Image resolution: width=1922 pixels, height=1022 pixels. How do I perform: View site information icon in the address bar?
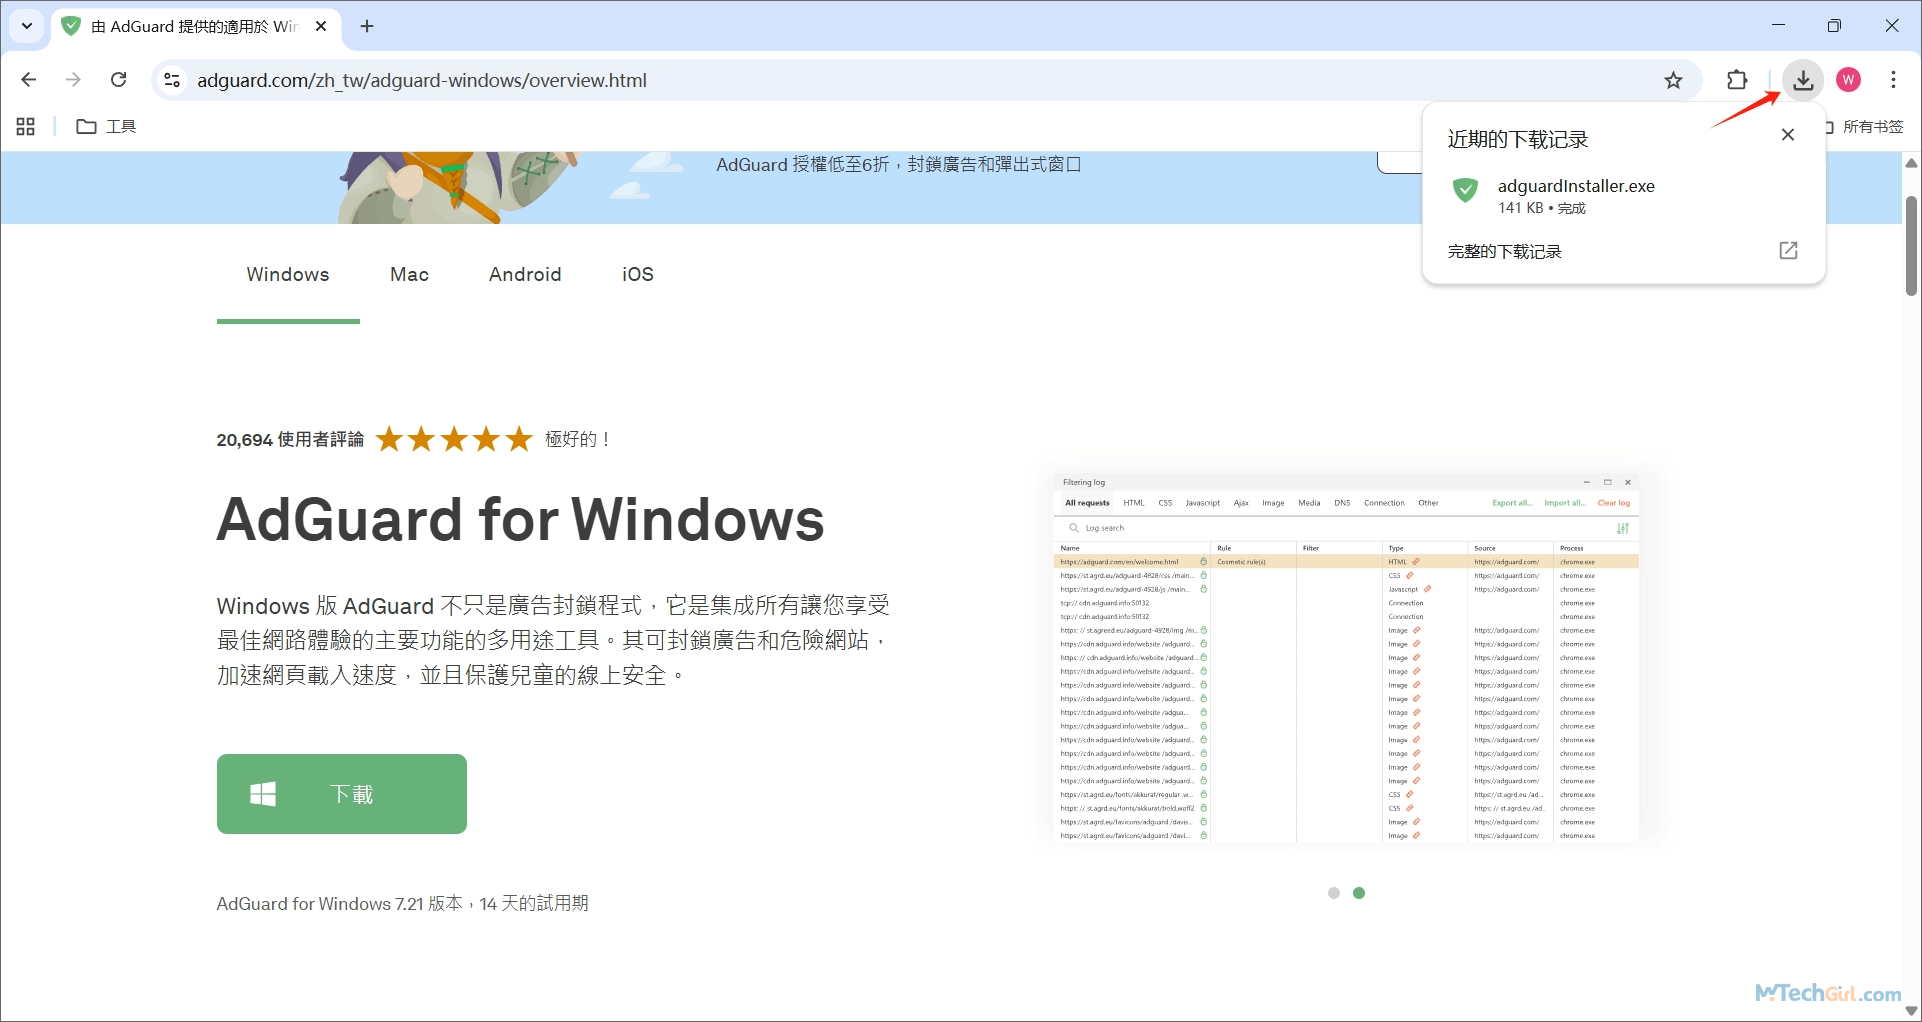tap(172, 80)
